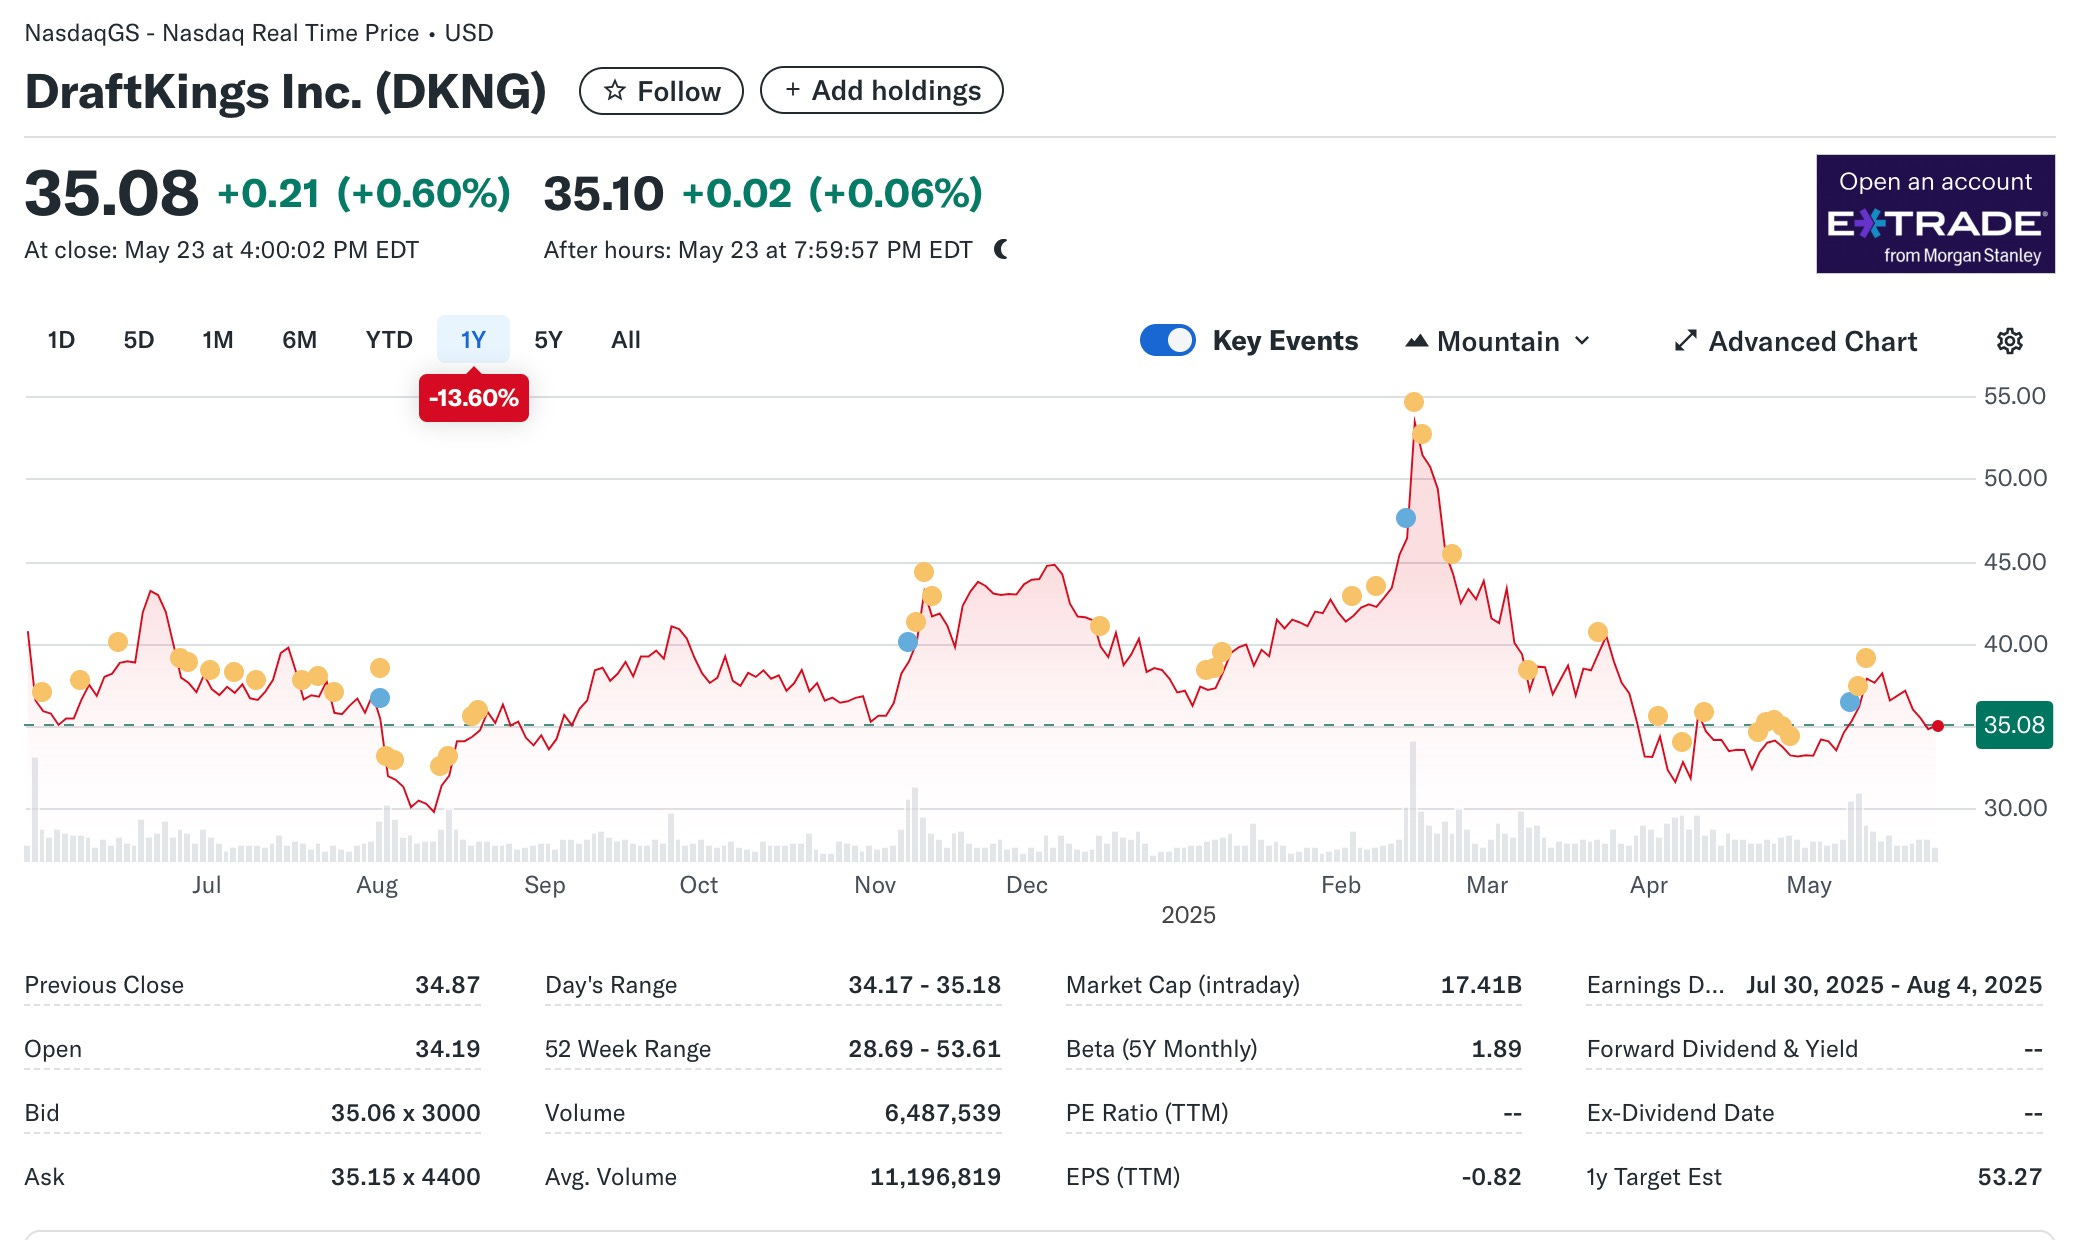
Task: Open the E*TRADE account advertisement
Action: 1935,214
